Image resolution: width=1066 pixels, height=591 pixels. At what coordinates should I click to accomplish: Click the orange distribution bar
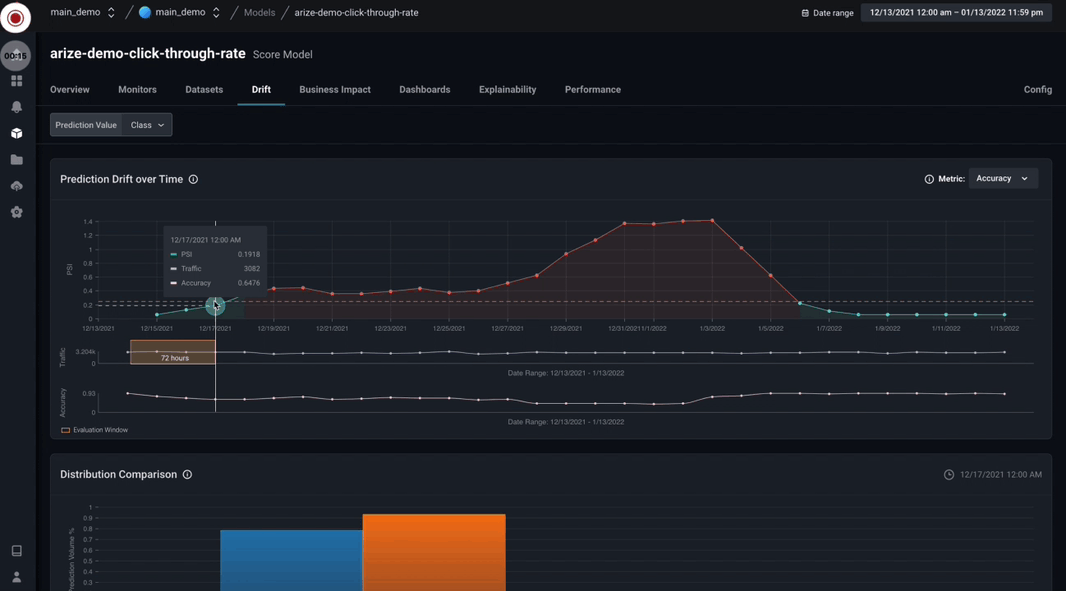pyautogui.click(x=434, y=552)
